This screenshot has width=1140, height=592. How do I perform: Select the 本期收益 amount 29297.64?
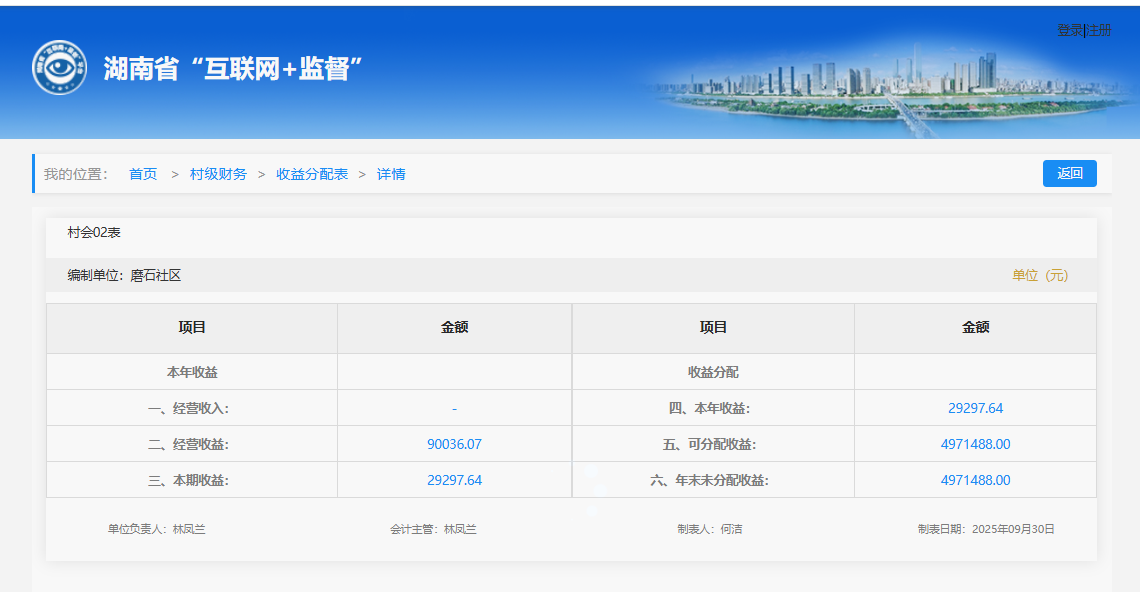pyautogui.click(x=454, y=480)
